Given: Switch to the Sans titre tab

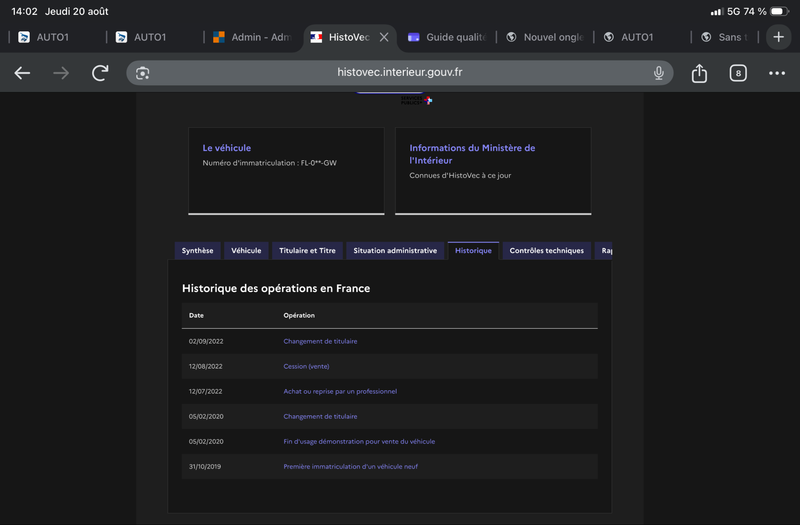Looking at the screenshot, I should (x=726, y=37).
